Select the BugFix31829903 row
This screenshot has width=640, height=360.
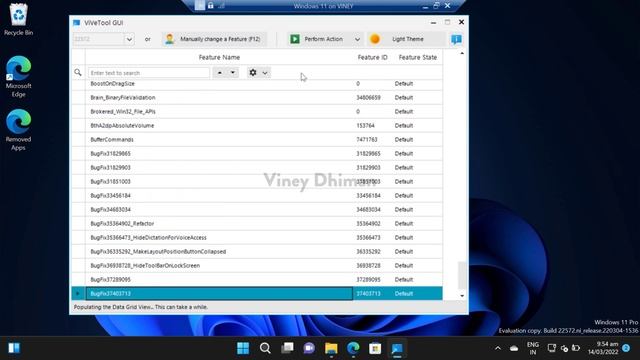click(257, 168)
